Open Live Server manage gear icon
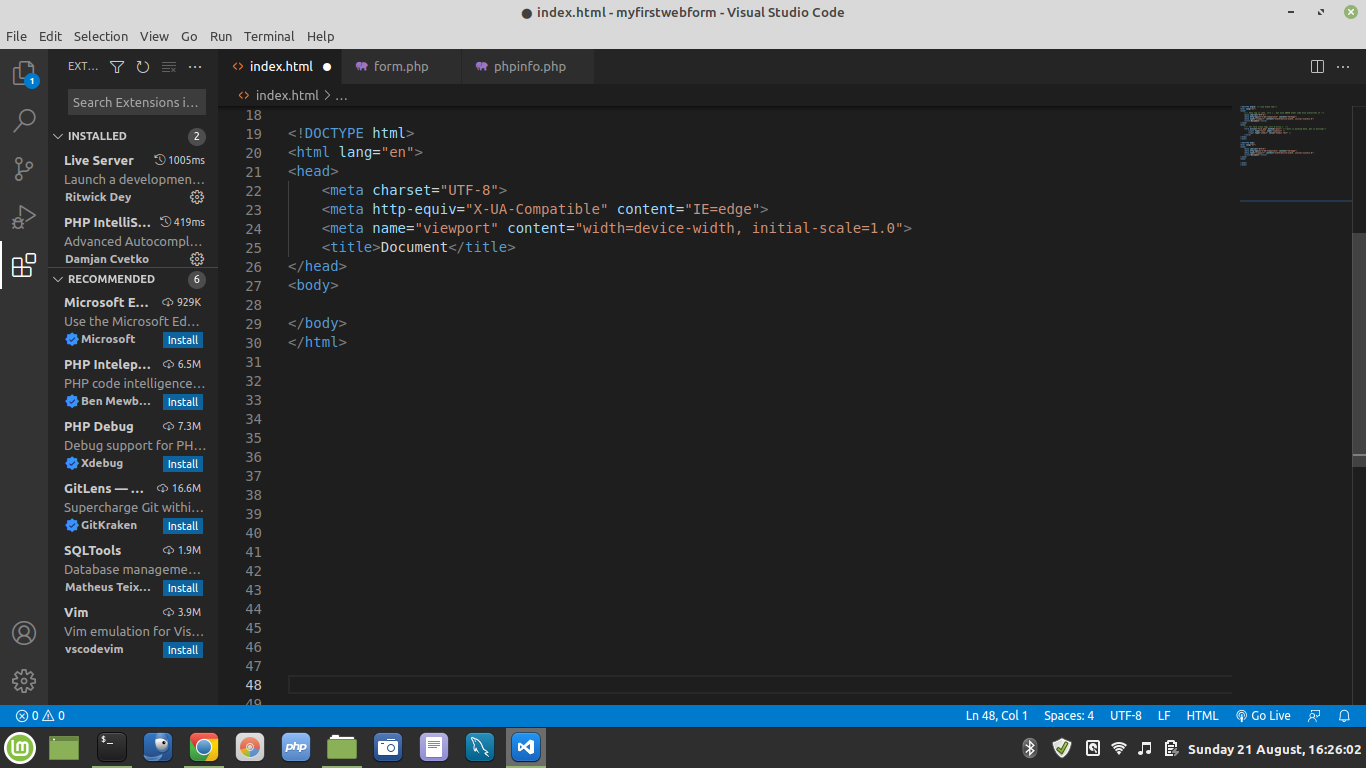 tap(197, 197)
